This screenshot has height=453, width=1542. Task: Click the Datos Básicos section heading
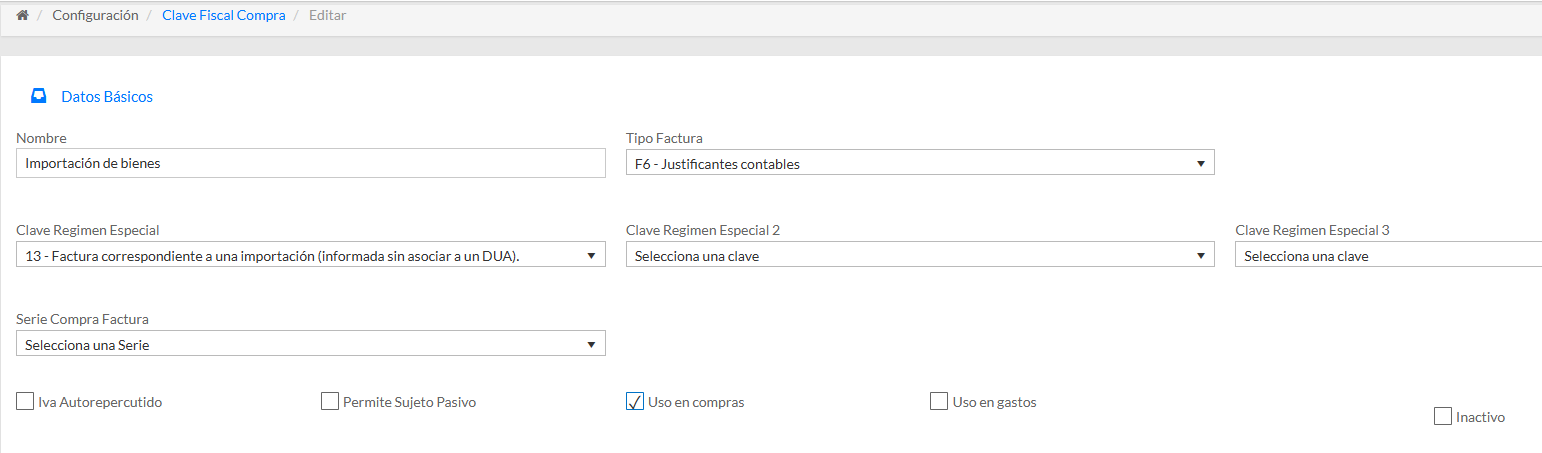107,97
